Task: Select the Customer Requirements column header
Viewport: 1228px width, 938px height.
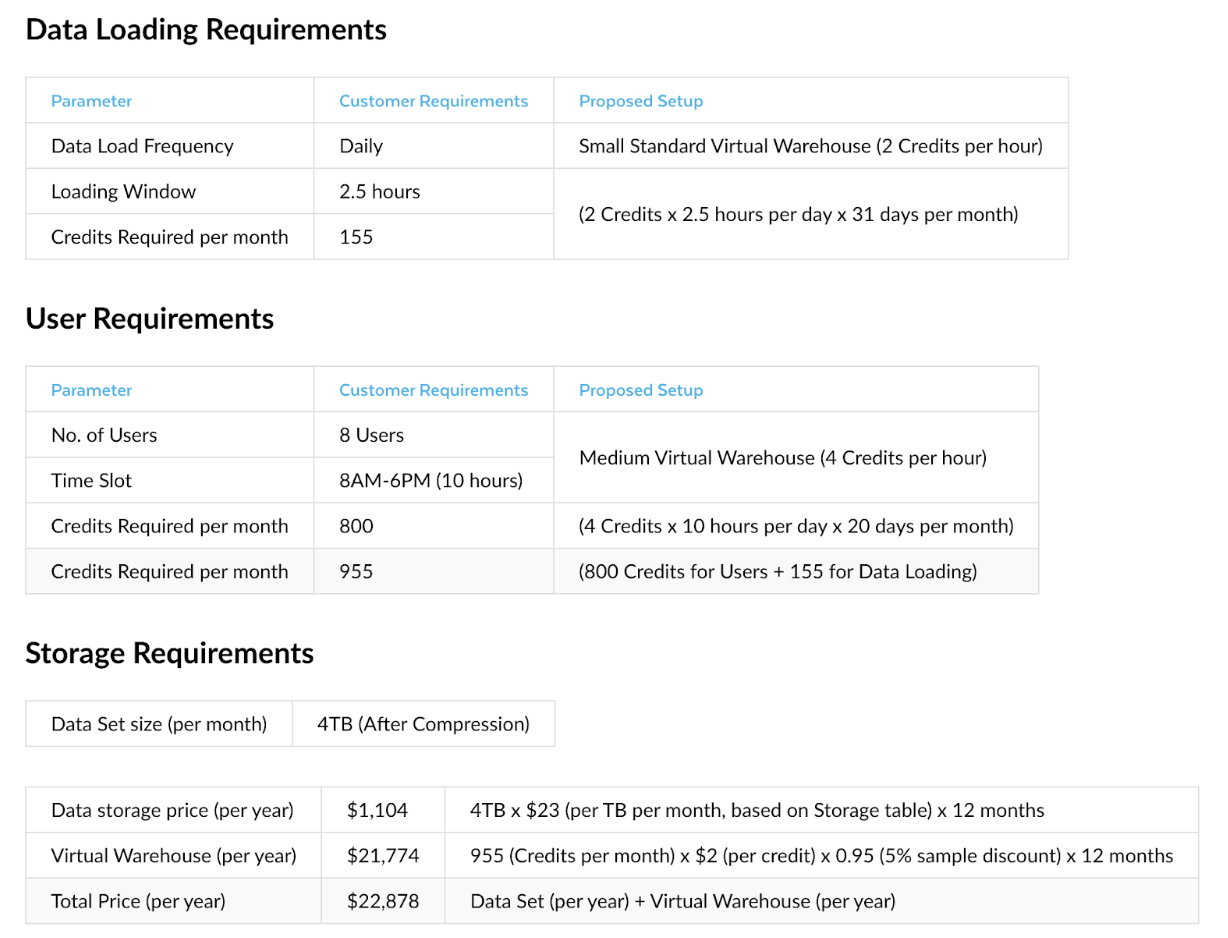Action: point(433,100)
